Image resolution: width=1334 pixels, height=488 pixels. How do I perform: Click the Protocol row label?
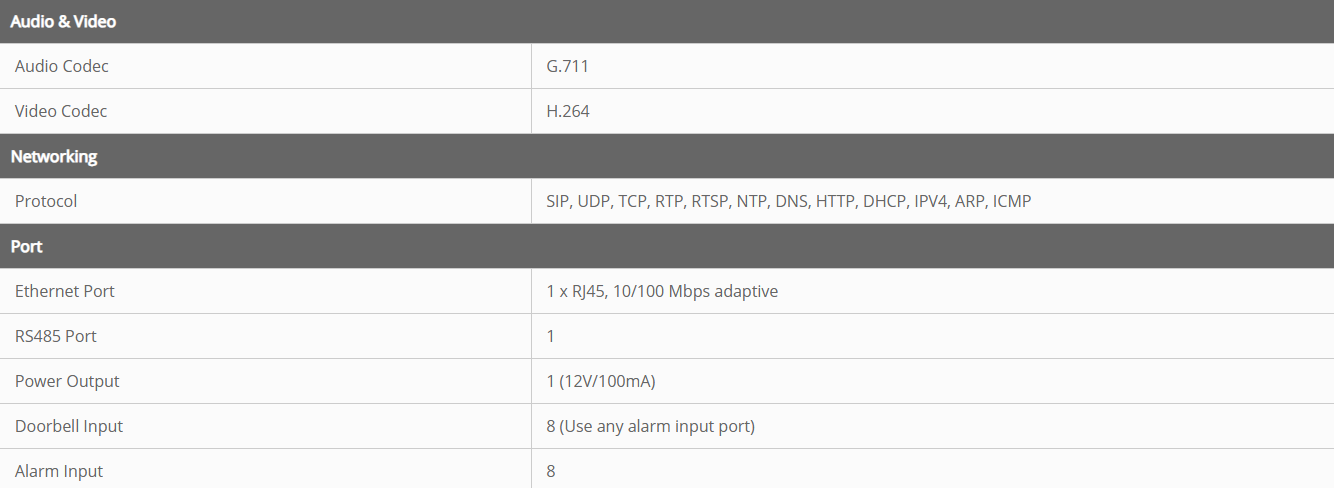click(x=46, y=201)
